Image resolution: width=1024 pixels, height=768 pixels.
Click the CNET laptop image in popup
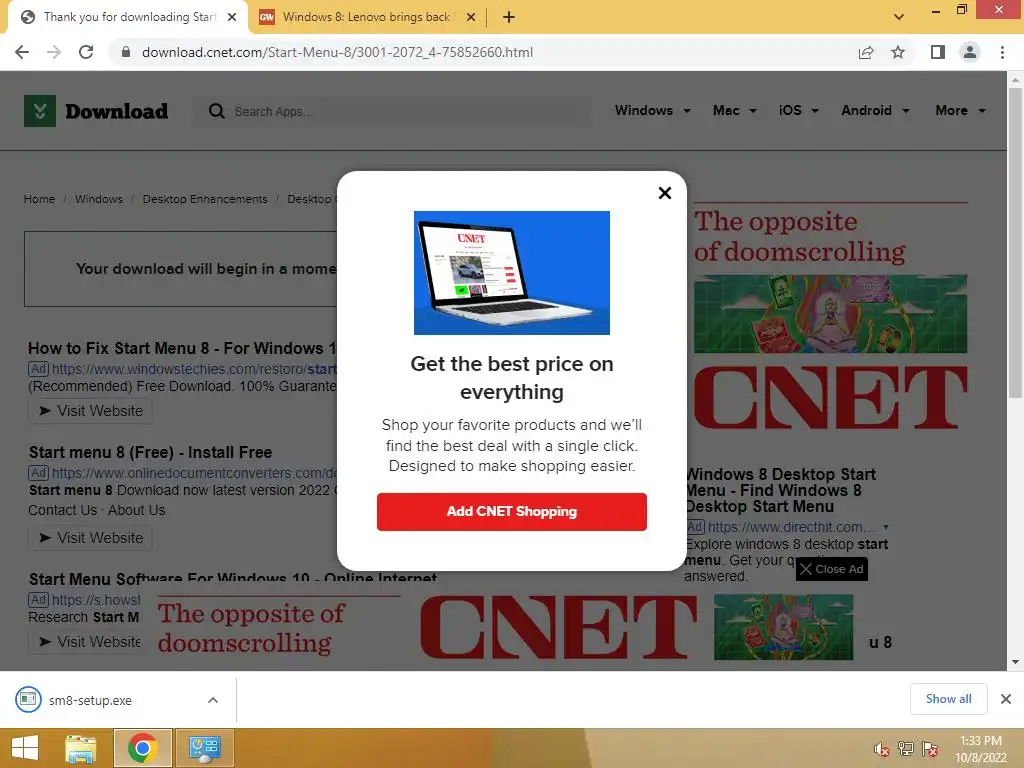[511, 272]
